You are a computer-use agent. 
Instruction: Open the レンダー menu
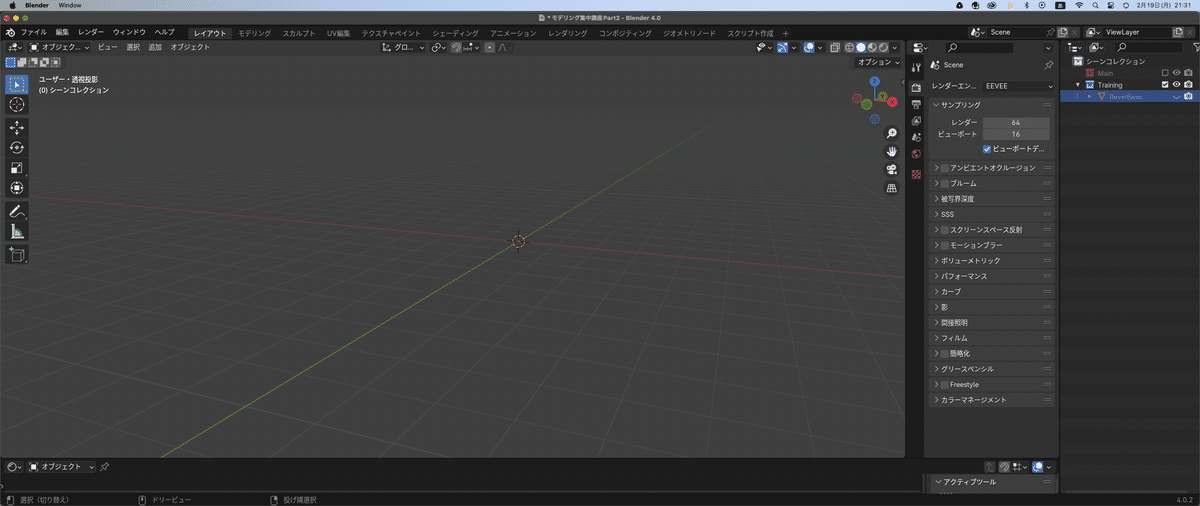click(90, 33)
